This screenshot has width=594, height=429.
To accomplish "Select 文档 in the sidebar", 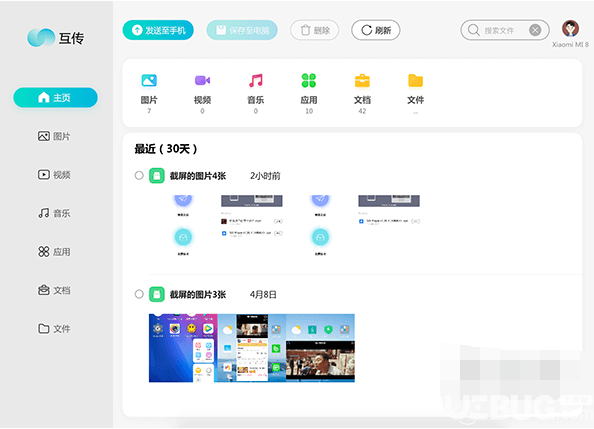I will pyautogui.click(x=55, y=290).
